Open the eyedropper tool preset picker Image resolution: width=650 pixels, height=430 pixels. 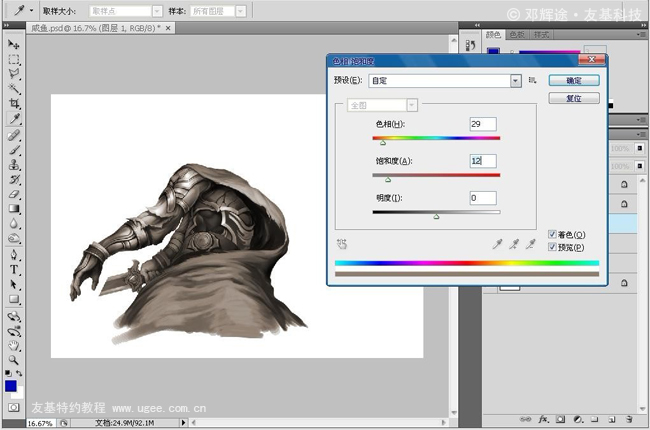(x=32, y=10)
